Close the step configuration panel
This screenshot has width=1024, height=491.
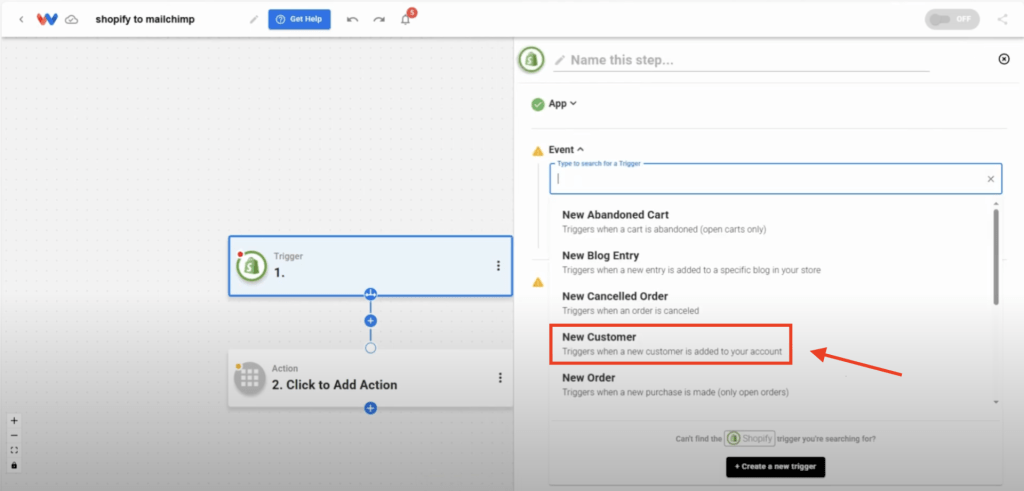[x=1004, y=59]
